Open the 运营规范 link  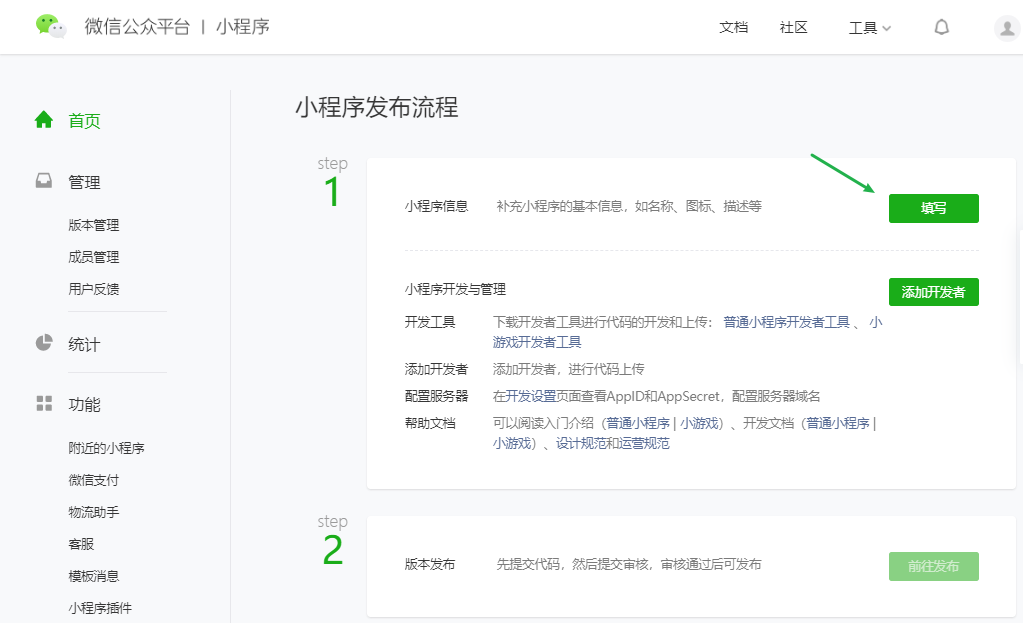644,444
